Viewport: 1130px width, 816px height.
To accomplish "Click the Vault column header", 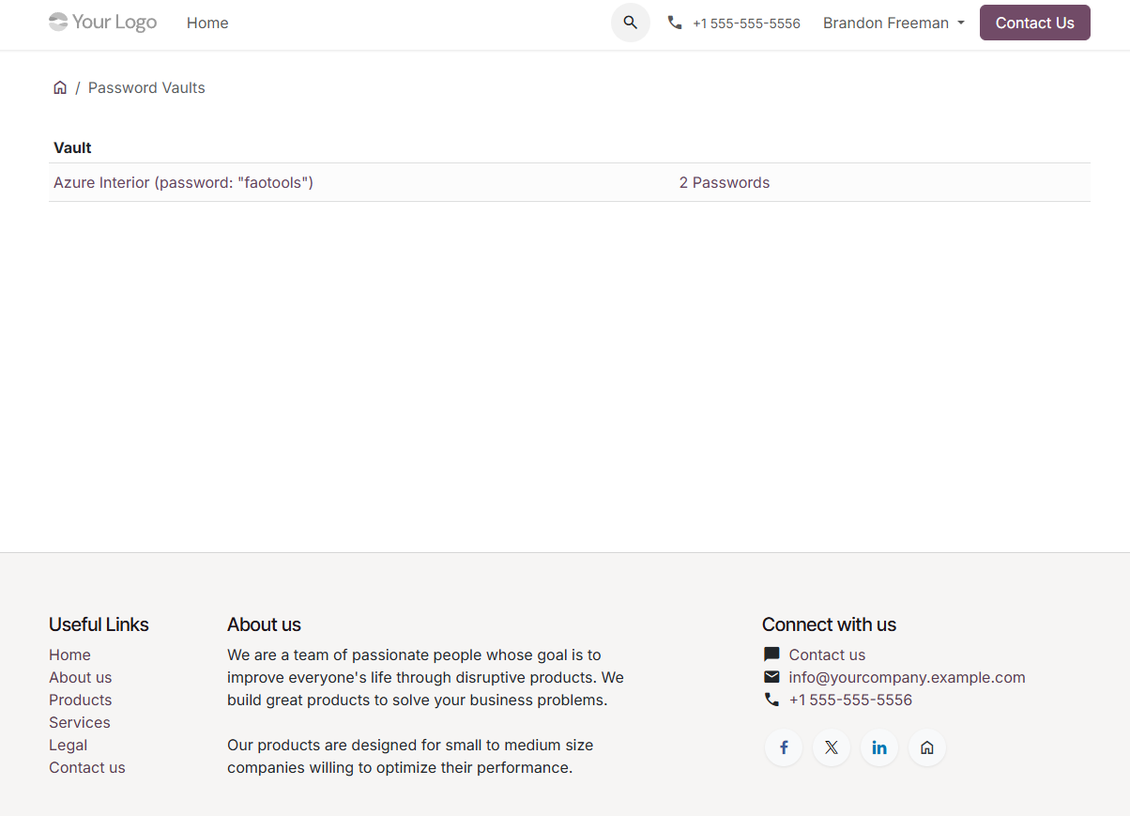I will [72, 148].
